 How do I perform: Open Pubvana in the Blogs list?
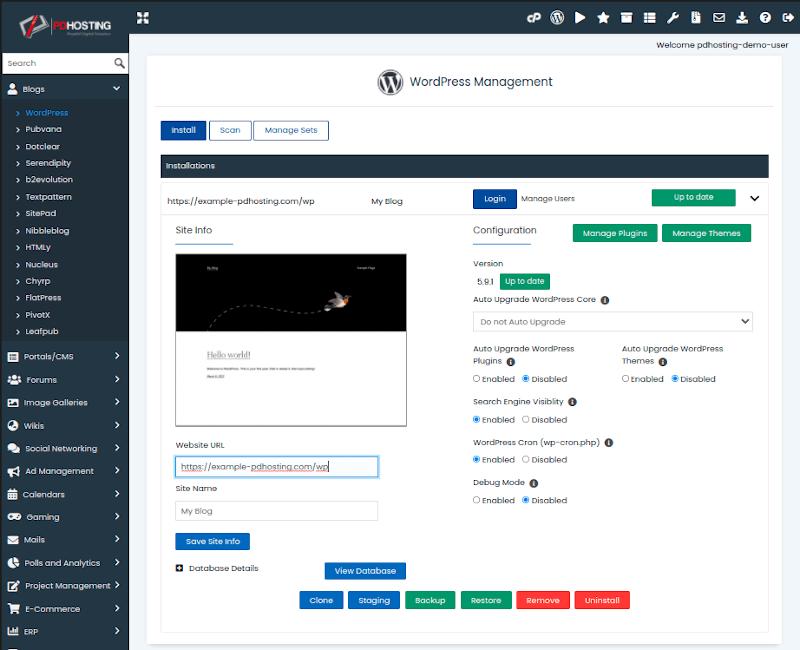(43, 129)
